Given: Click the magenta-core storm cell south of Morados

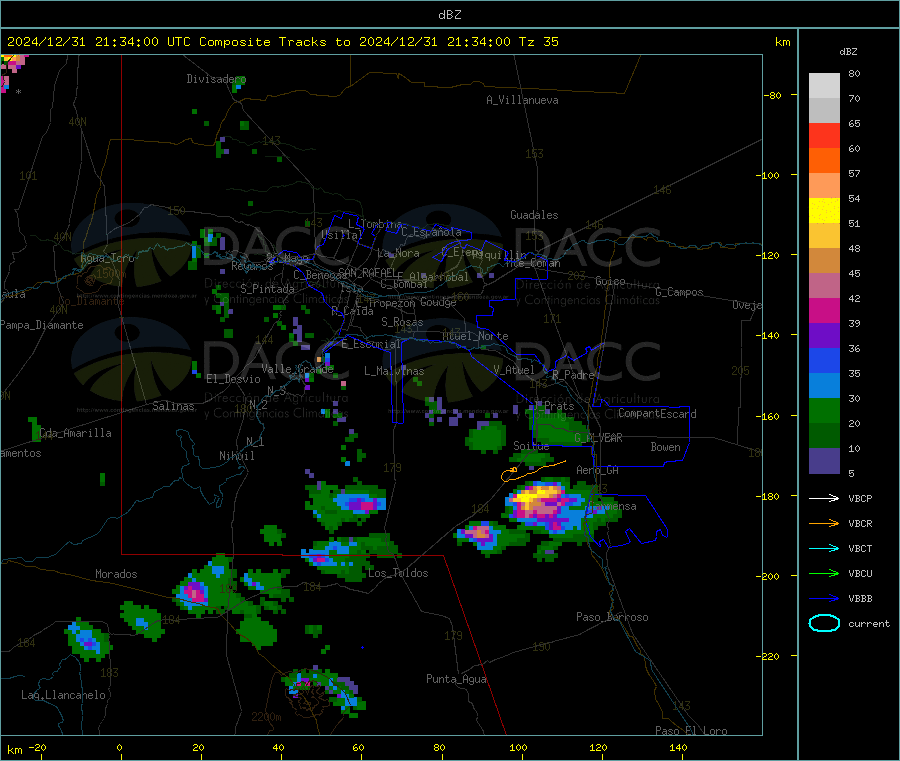Looking at the screenshot, I should (x=195, y=592).
